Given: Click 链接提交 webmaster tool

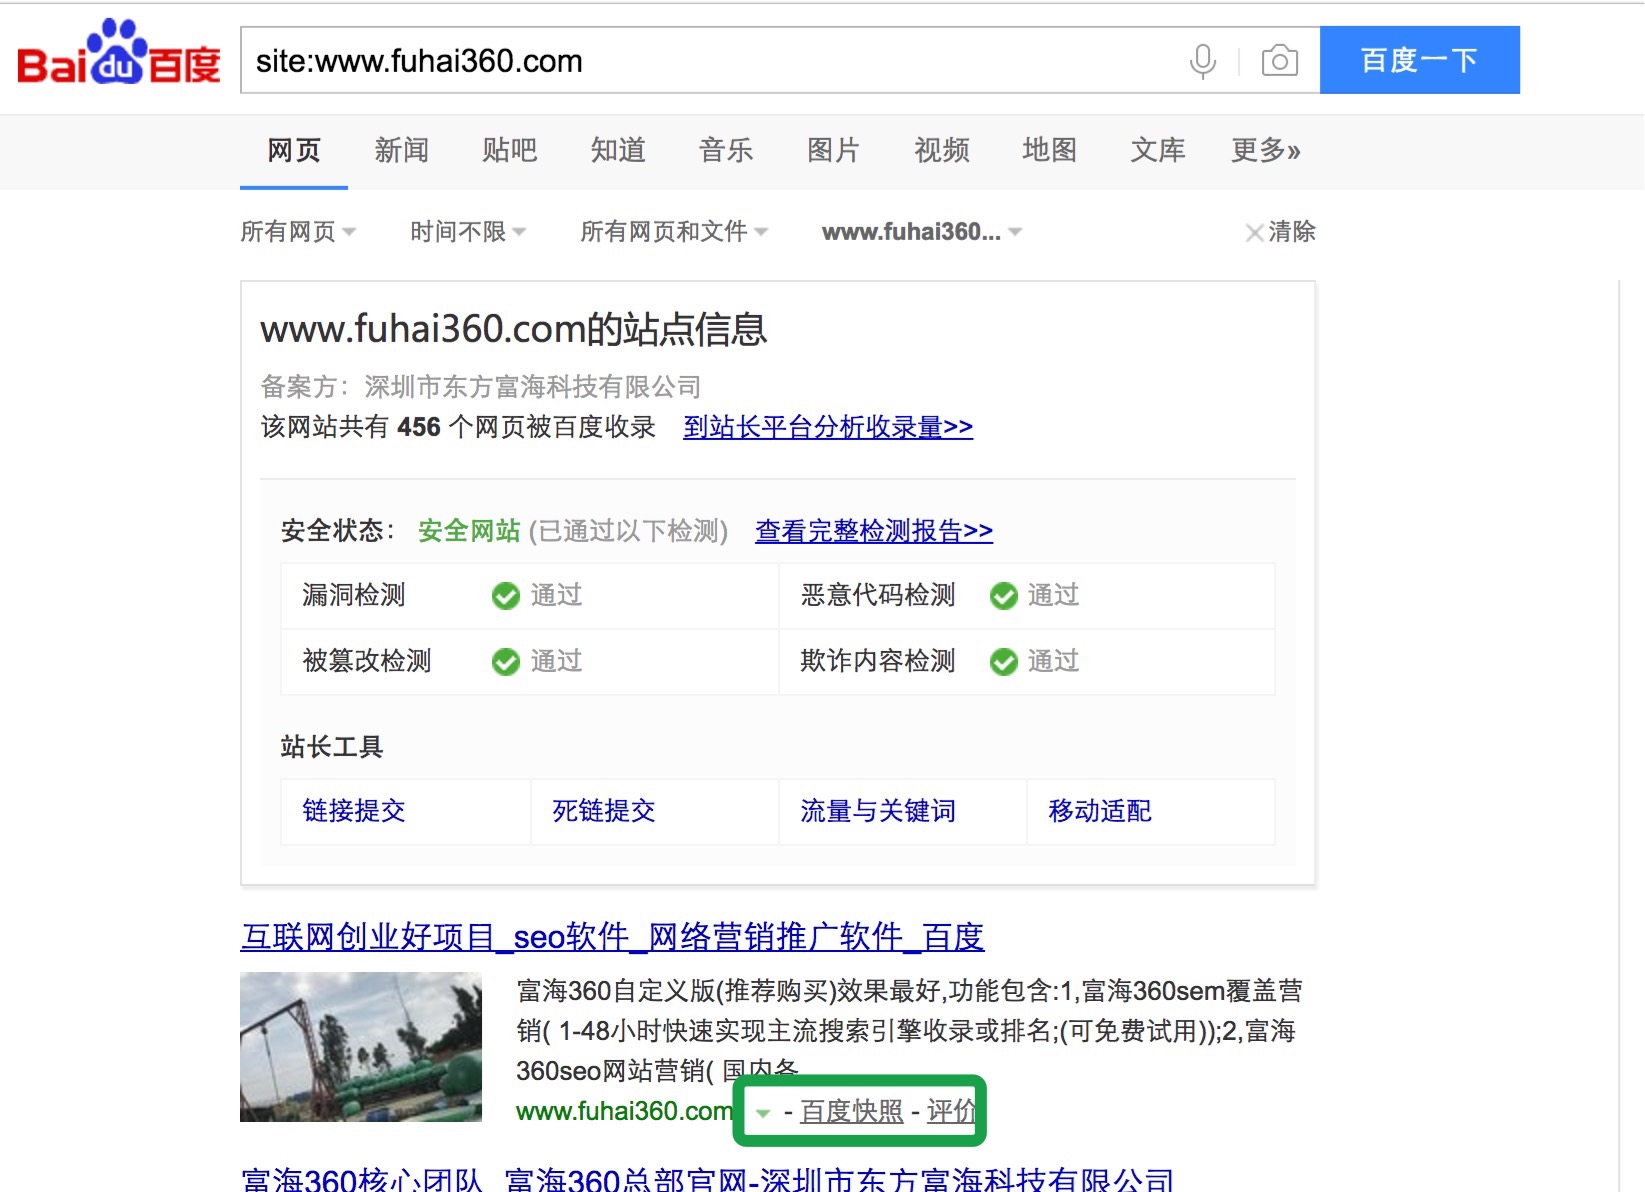Looking at the screenshot, I should (354, 811).
